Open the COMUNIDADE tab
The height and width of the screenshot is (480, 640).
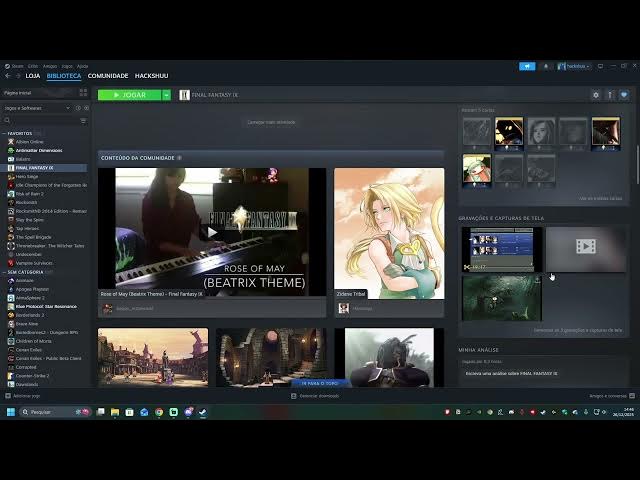[108, 76]
